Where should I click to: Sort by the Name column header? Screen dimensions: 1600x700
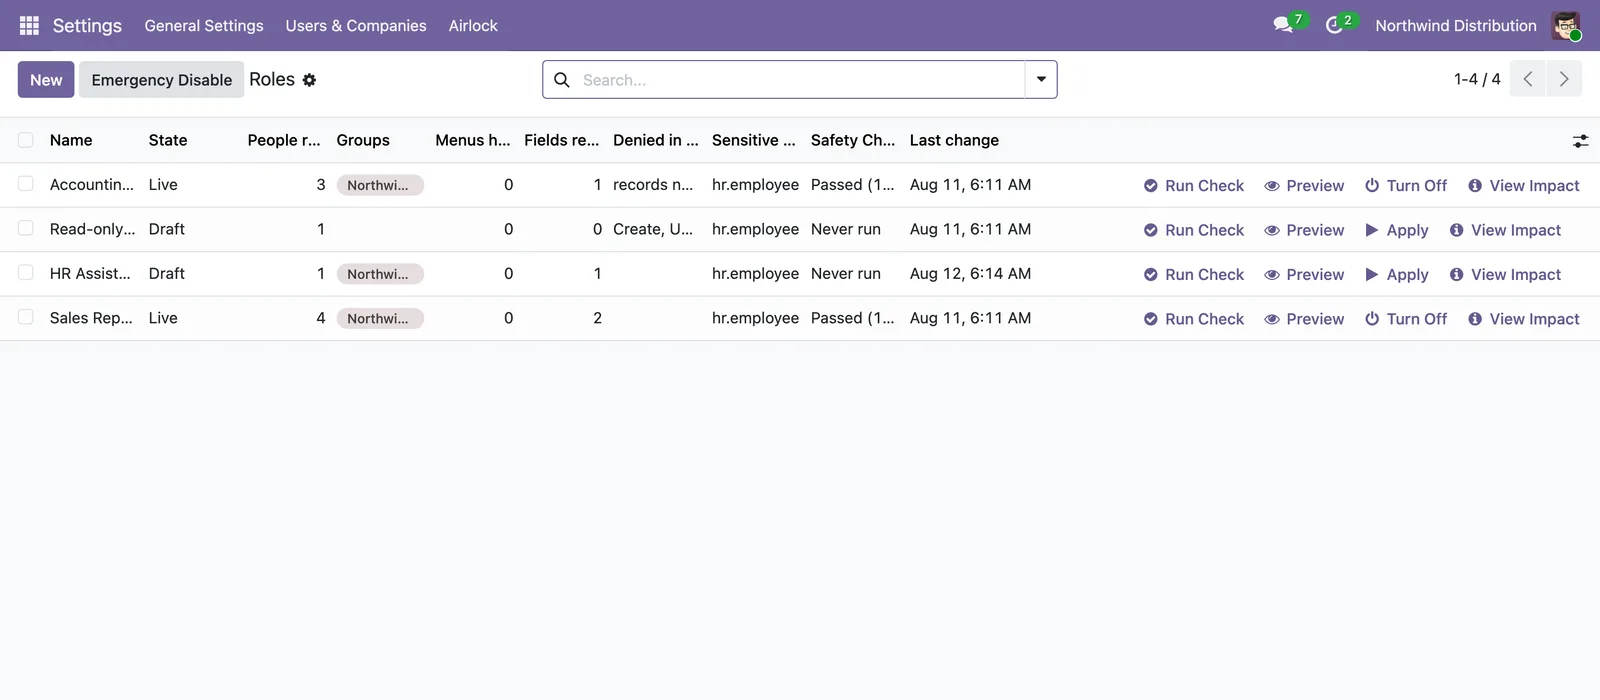(71, 140)
